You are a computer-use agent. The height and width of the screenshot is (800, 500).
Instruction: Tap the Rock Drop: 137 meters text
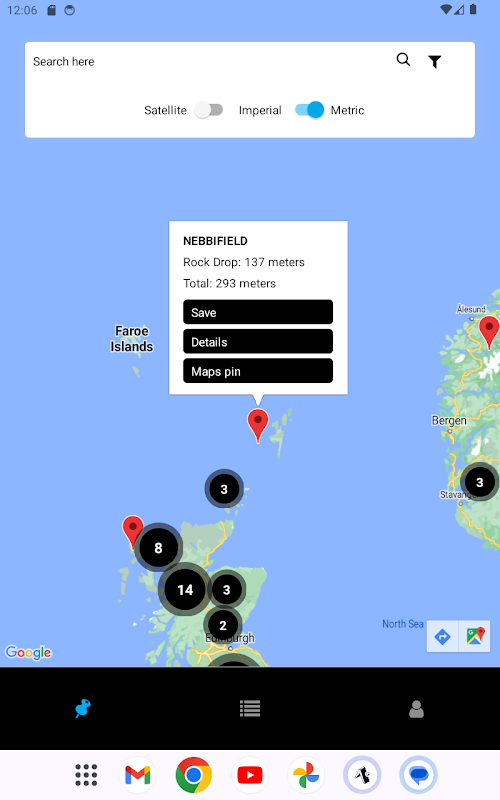pos(244,262)
